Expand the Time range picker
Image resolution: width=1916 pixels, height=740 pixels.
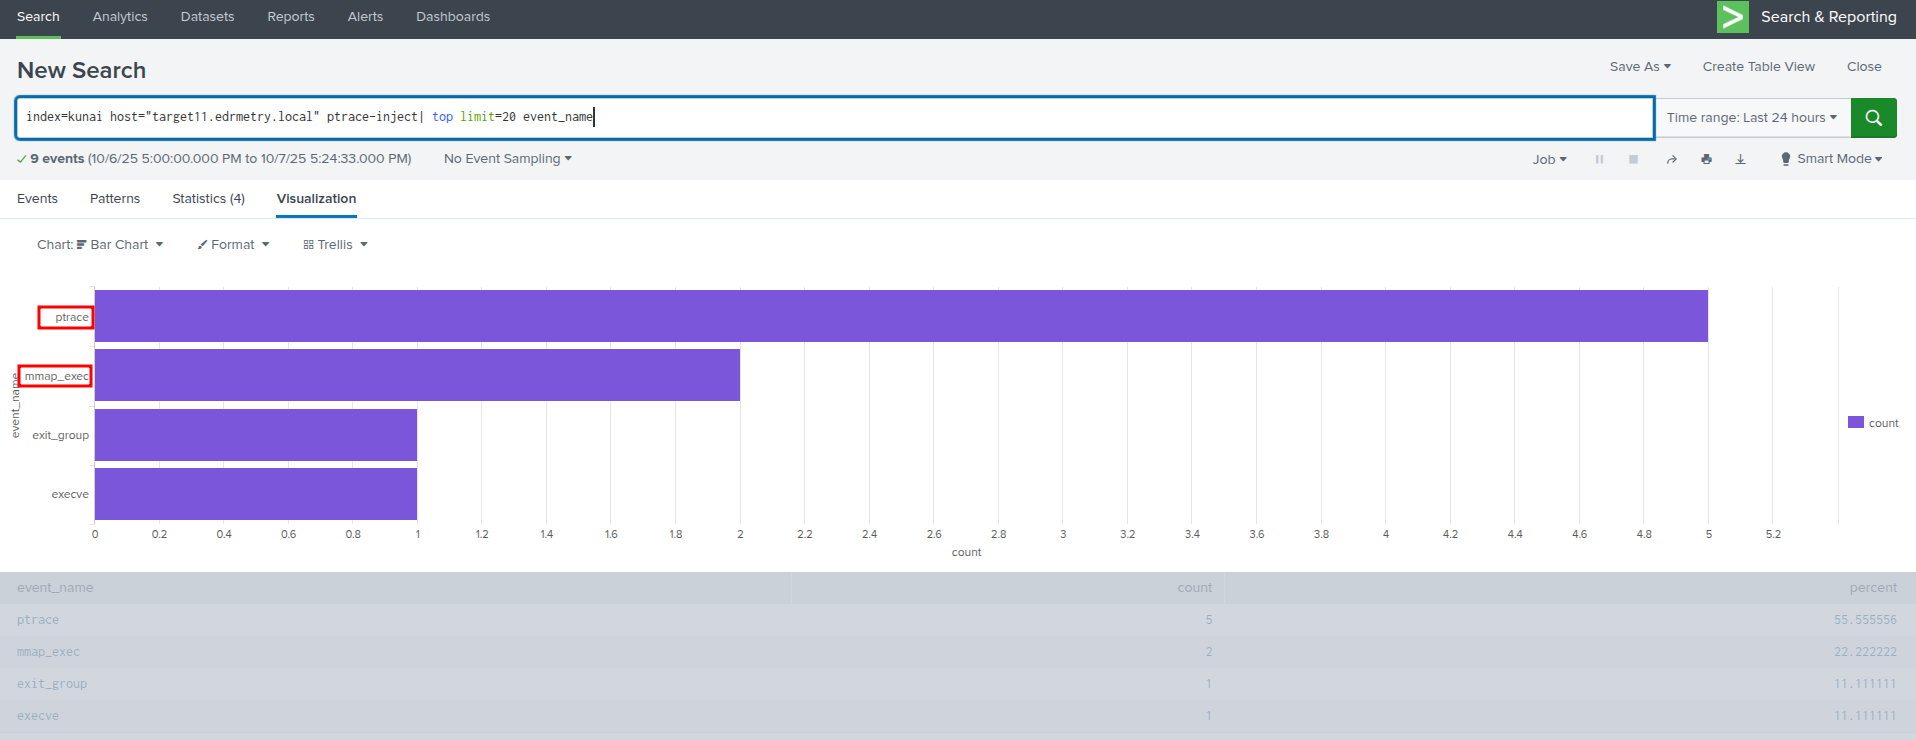[1751, 118]
